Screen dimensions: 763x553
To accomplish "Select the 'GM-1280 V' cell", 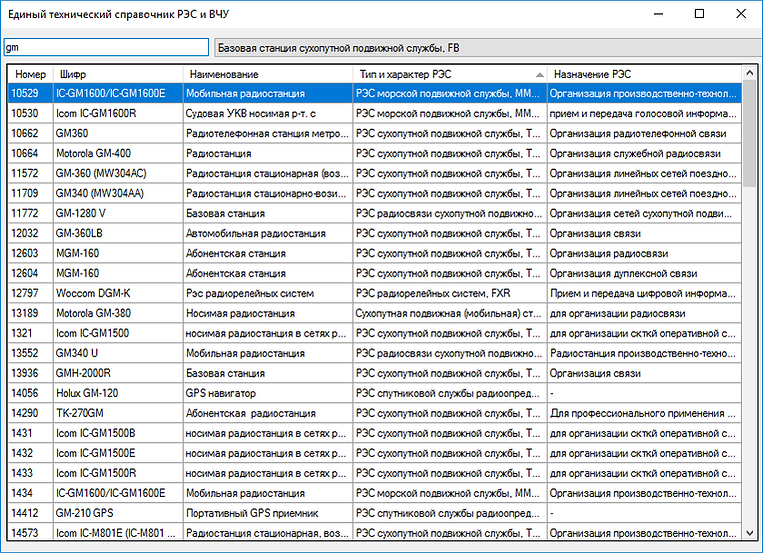I will tap(118, 213).
